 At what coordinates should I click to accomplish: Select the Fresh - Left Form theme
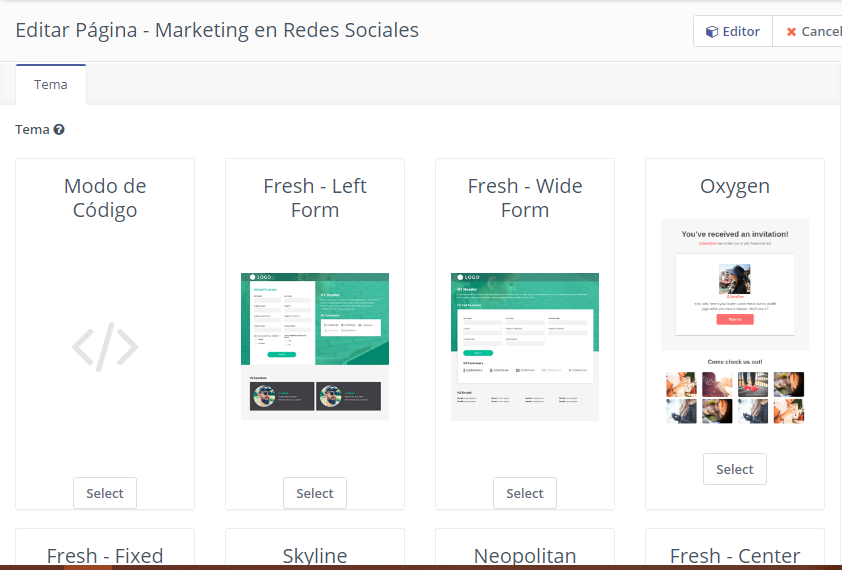click(315, 493)
